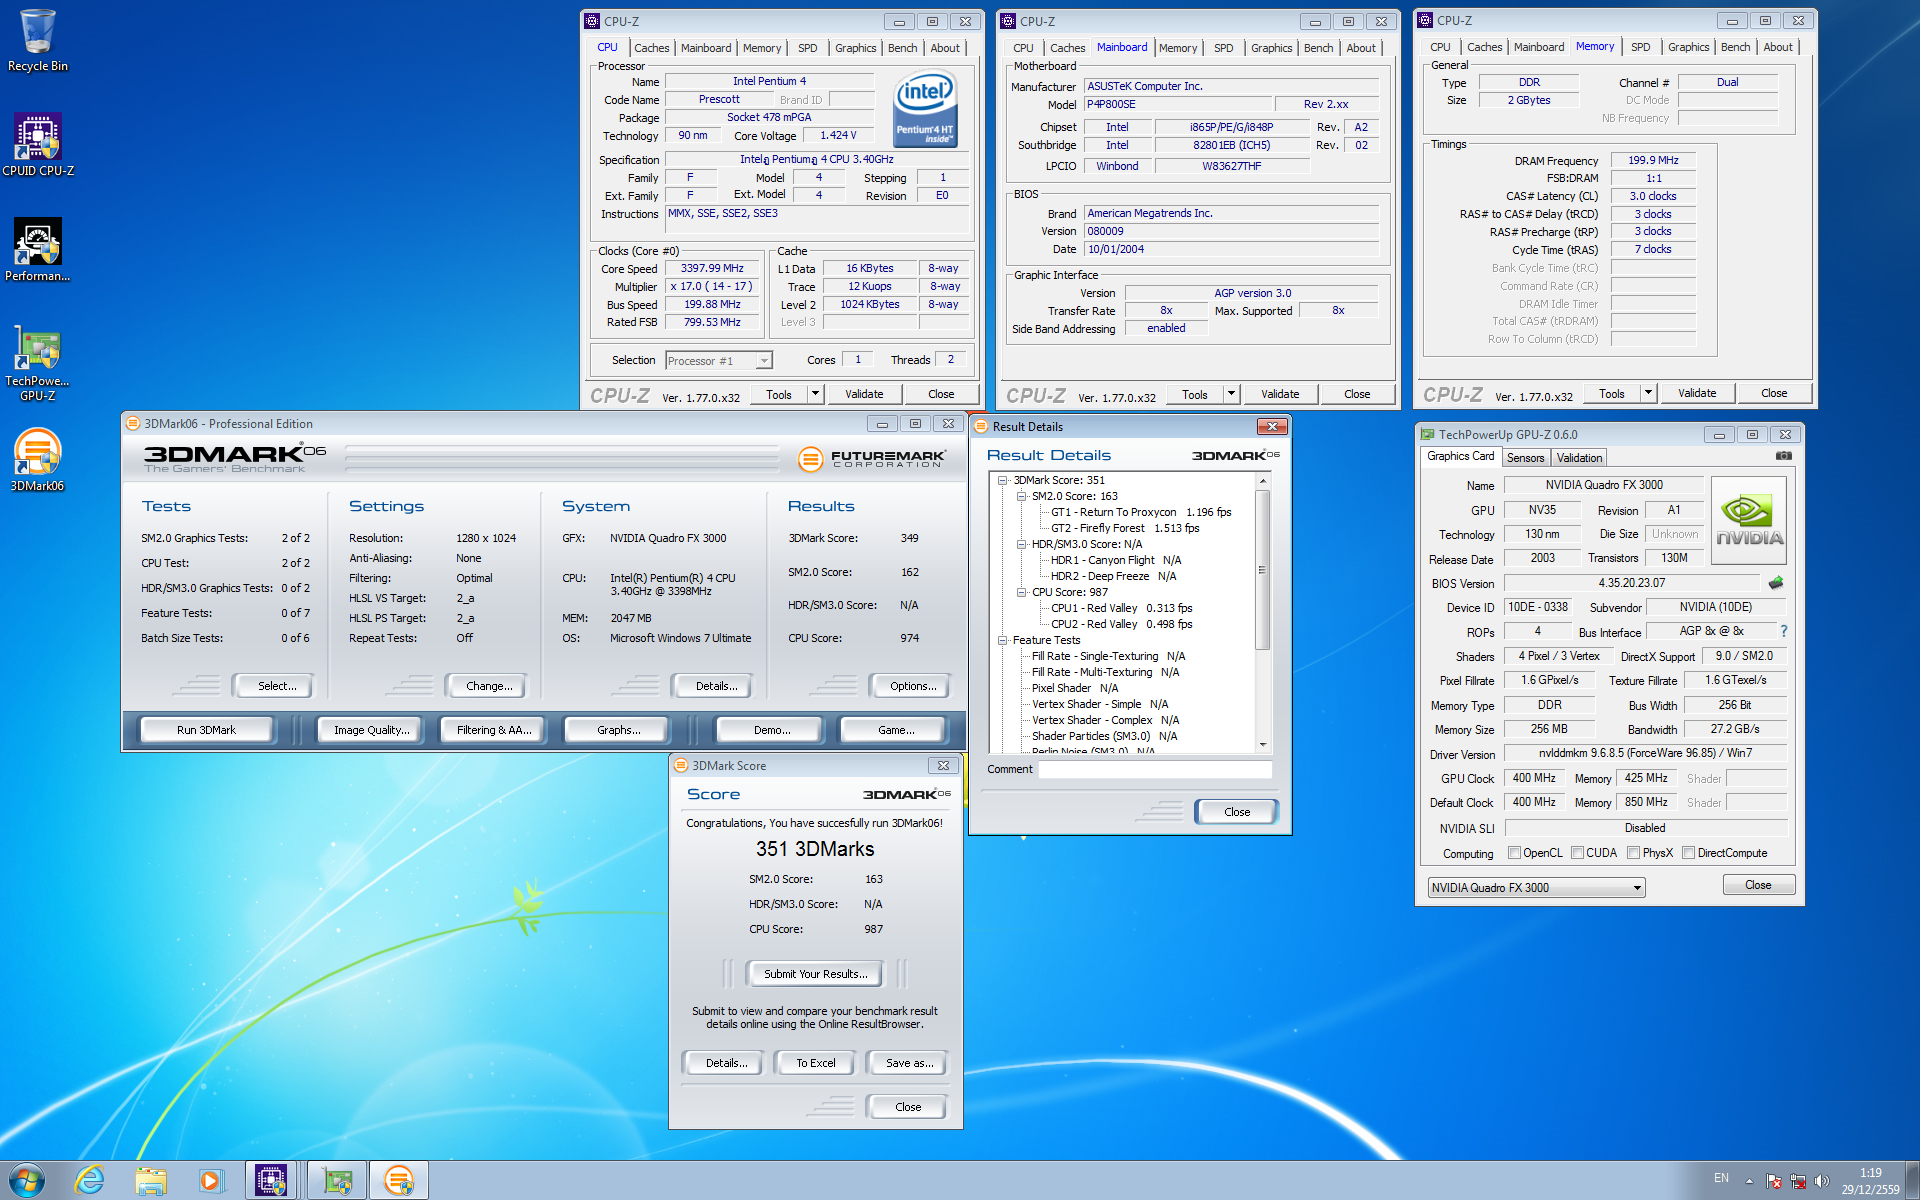Viewport: 1920px width, 1200px height.
Task: Click the Windows Start orb
Action: pos(27,1180)
